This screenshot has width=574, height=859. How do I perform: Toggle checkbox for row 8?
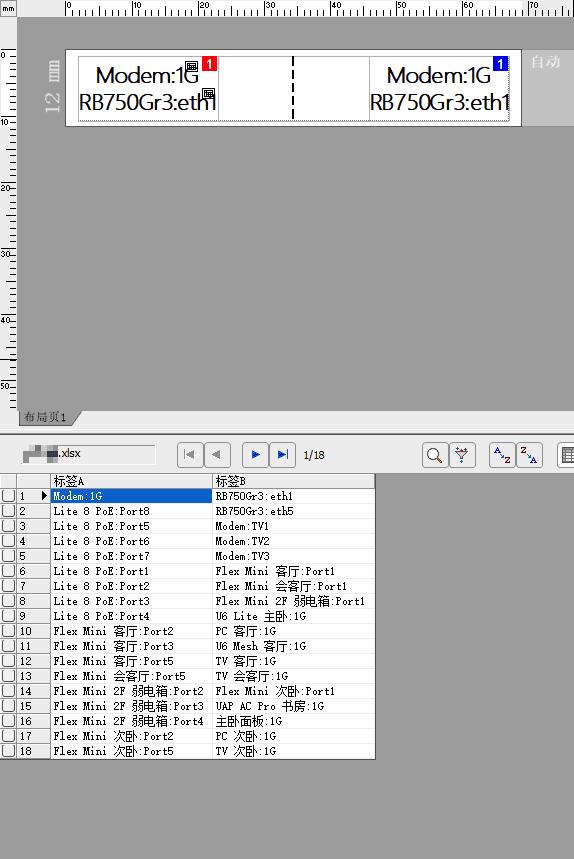click(8, 601)
